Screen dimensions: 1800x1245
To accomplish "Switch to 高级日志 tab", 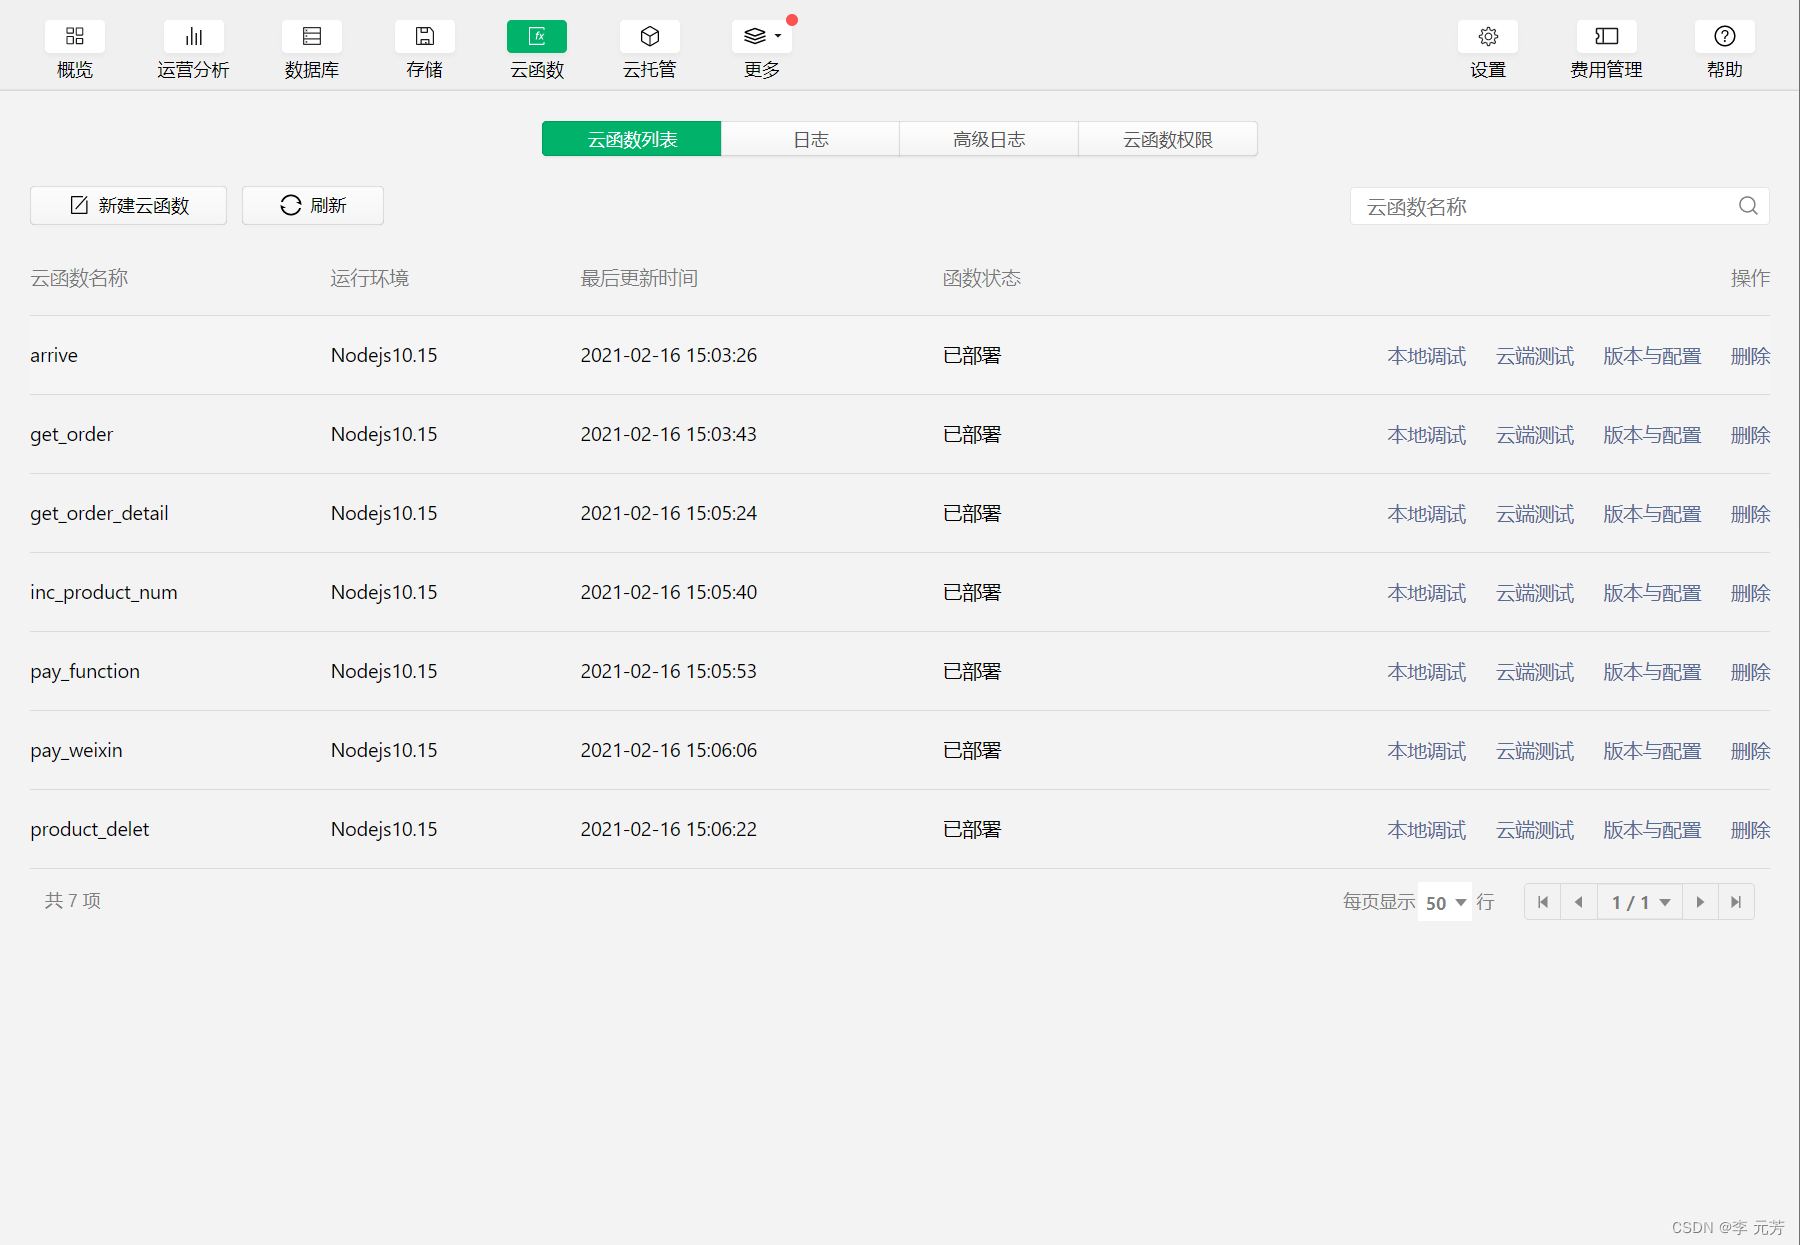I will [x=989, y=139].
